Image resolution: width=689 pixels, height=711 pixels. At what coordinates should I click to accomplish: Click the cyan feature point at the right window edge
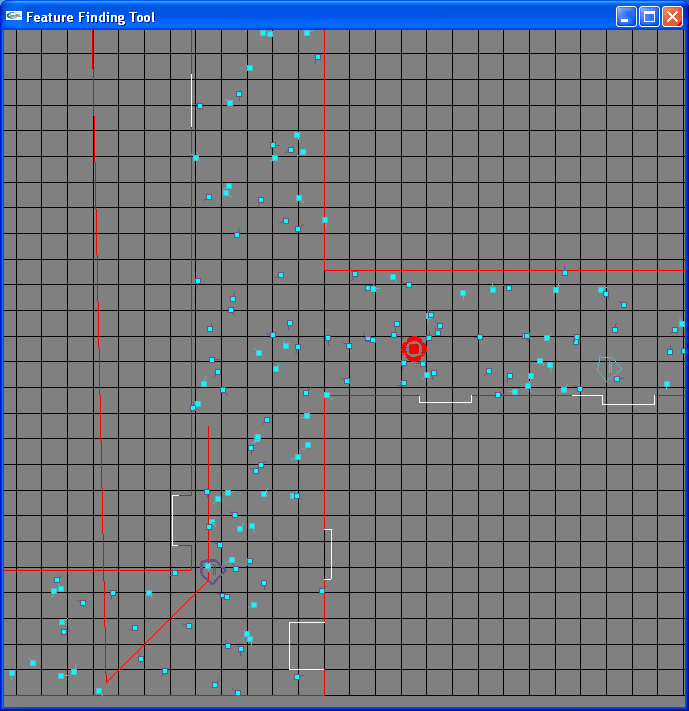click(x=682, y=324)
